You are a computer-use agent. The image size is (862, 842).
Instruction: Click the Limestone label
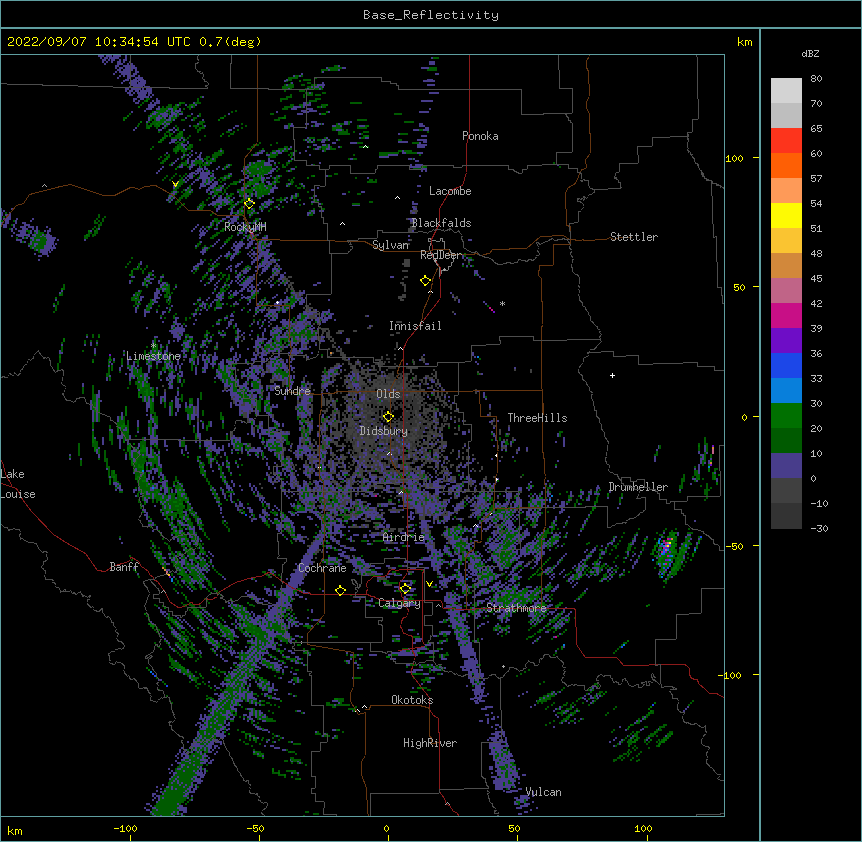point(153,356)
